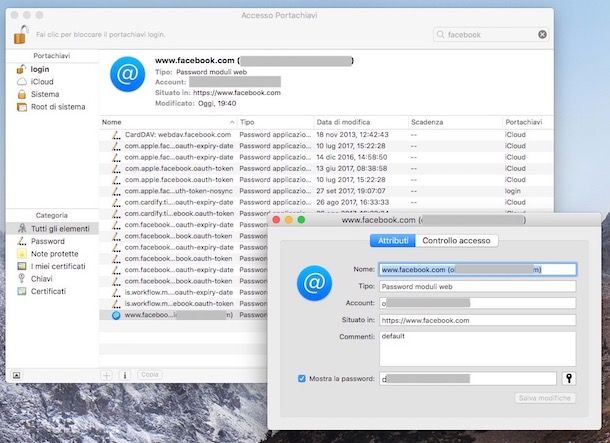Click the Commenti text area
Viewport: 610px width, 443px height.
coord(477,349)
